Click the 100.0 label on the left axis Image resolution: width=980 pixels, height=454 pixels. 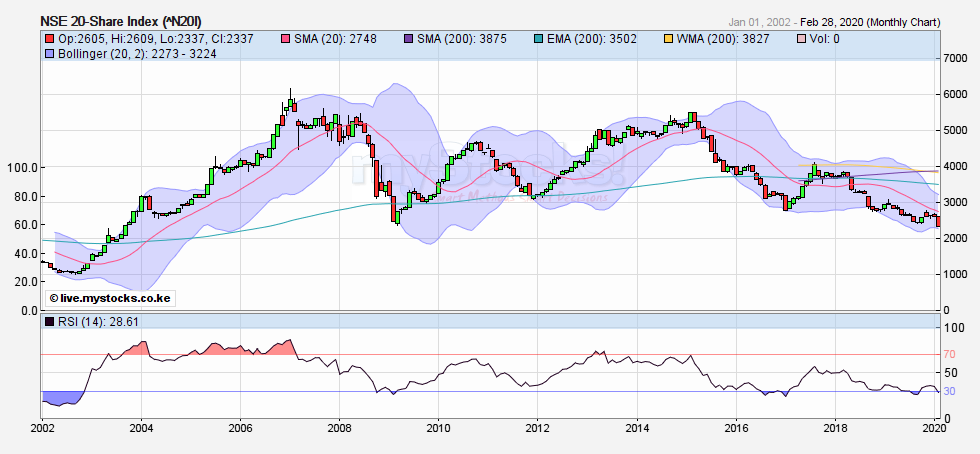20,168
